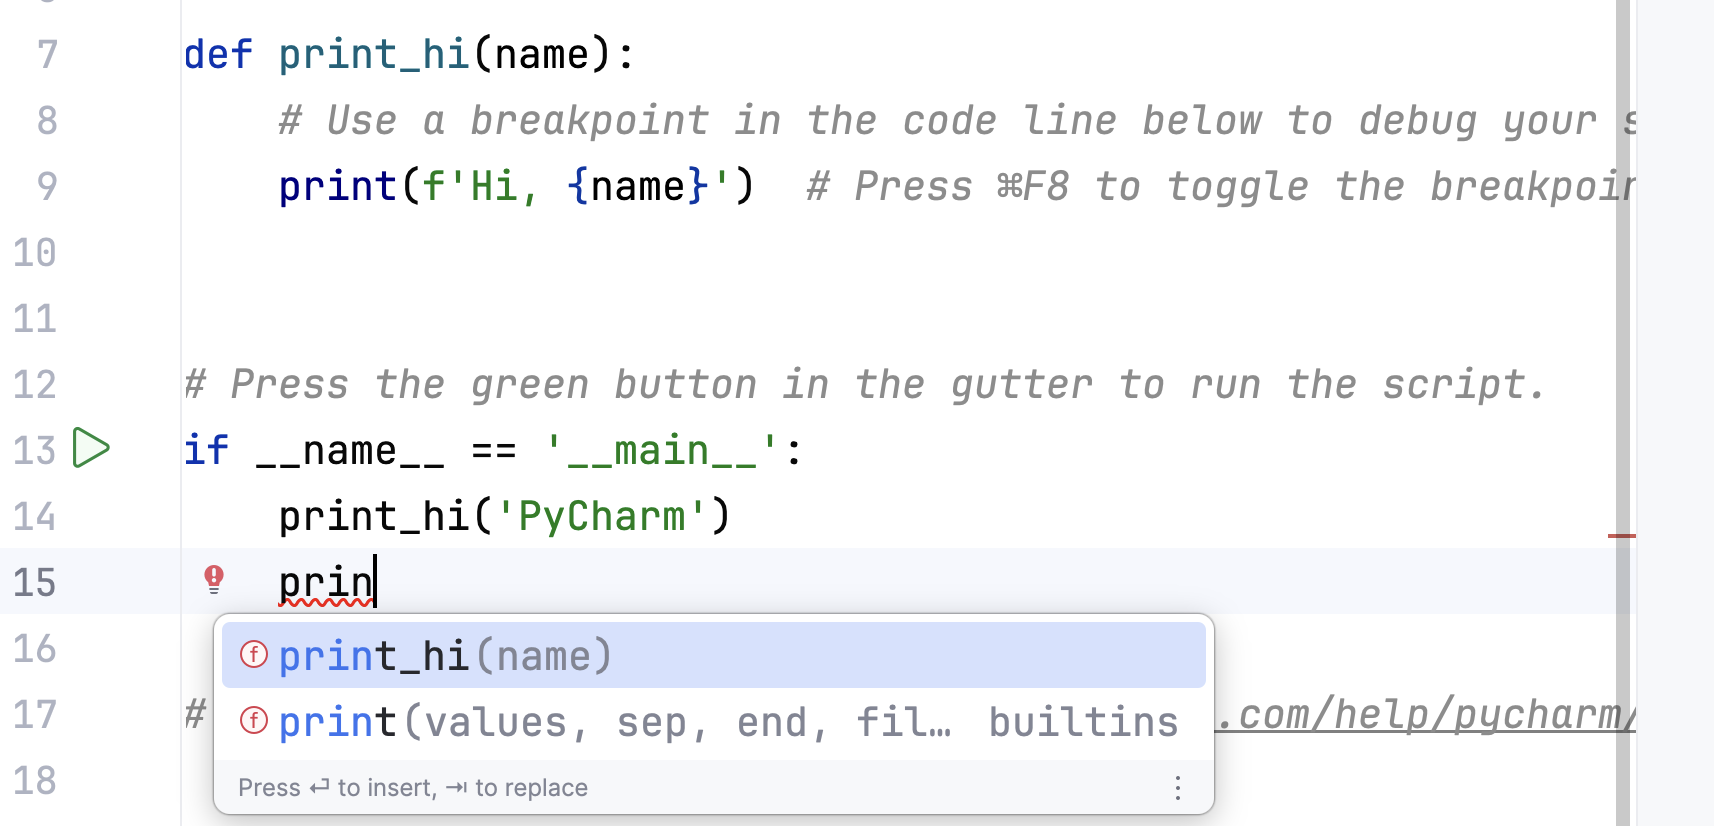Screen dimensions: 1714x826
Task: Toggle a breakpoint at line number 7
Action: click(x=47, y=54)
